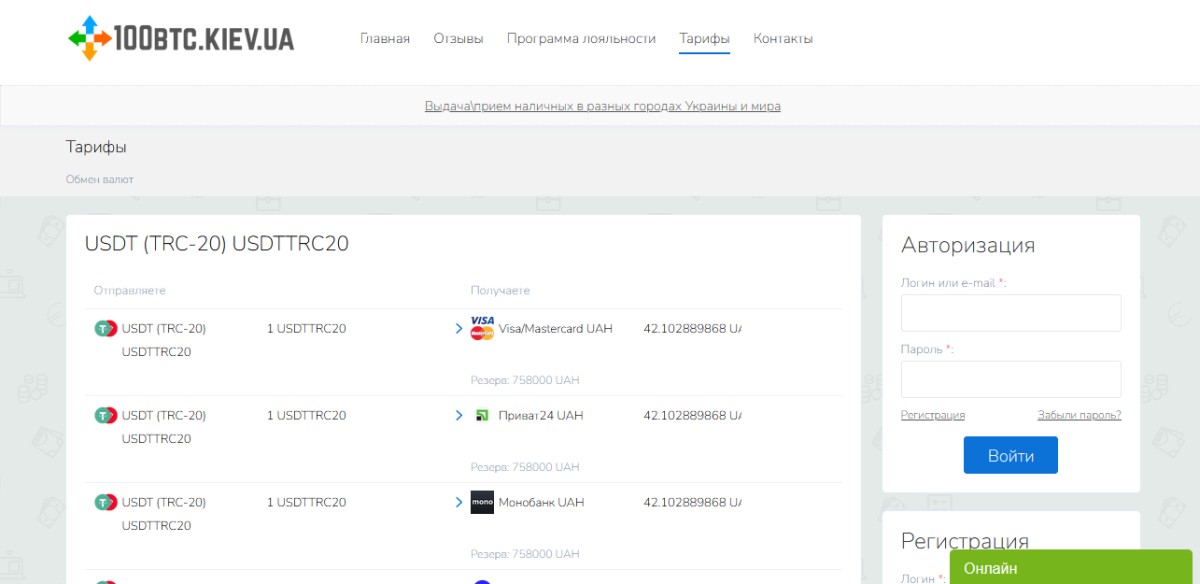Click the Отправляете column header
Image resolution: width=1200 pixels, height=584 pixels.
pyautogui.click(x=130, y=291)
